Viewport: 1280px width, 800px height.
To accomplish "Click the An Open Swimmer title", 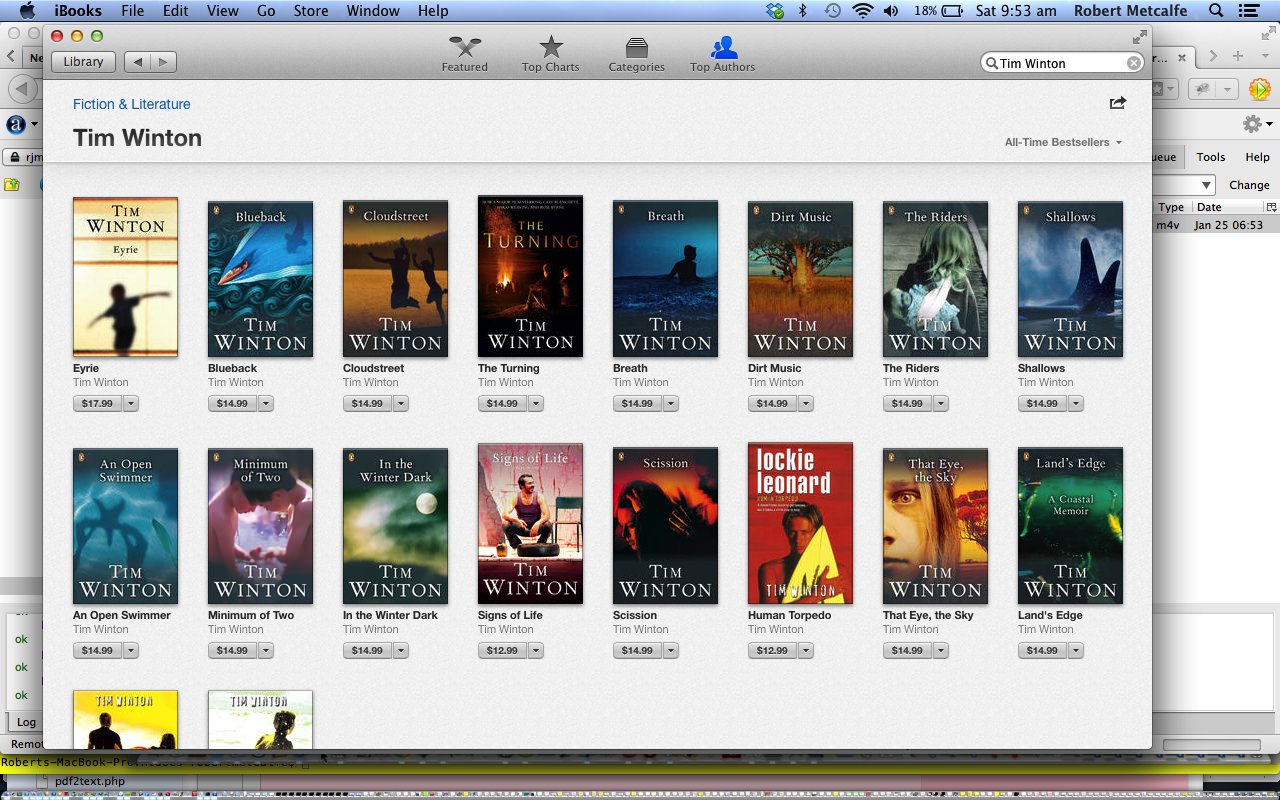I will 122,616.
